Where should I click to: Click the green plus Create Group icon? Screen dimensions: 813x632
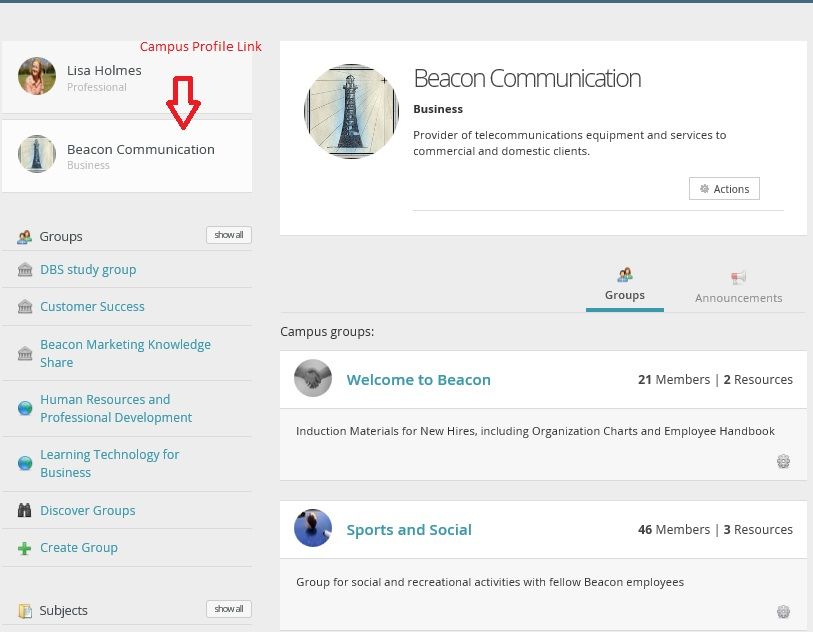24,548
